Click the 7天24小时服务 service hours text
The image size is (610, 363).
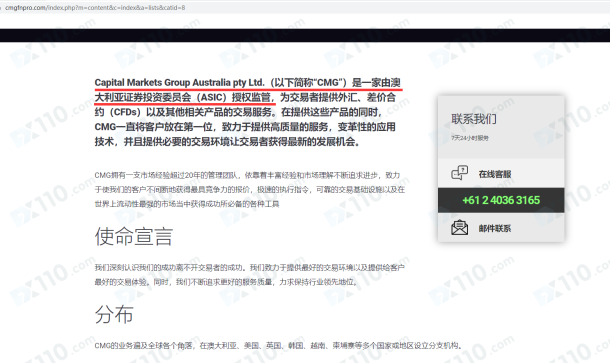pos(470,138)
